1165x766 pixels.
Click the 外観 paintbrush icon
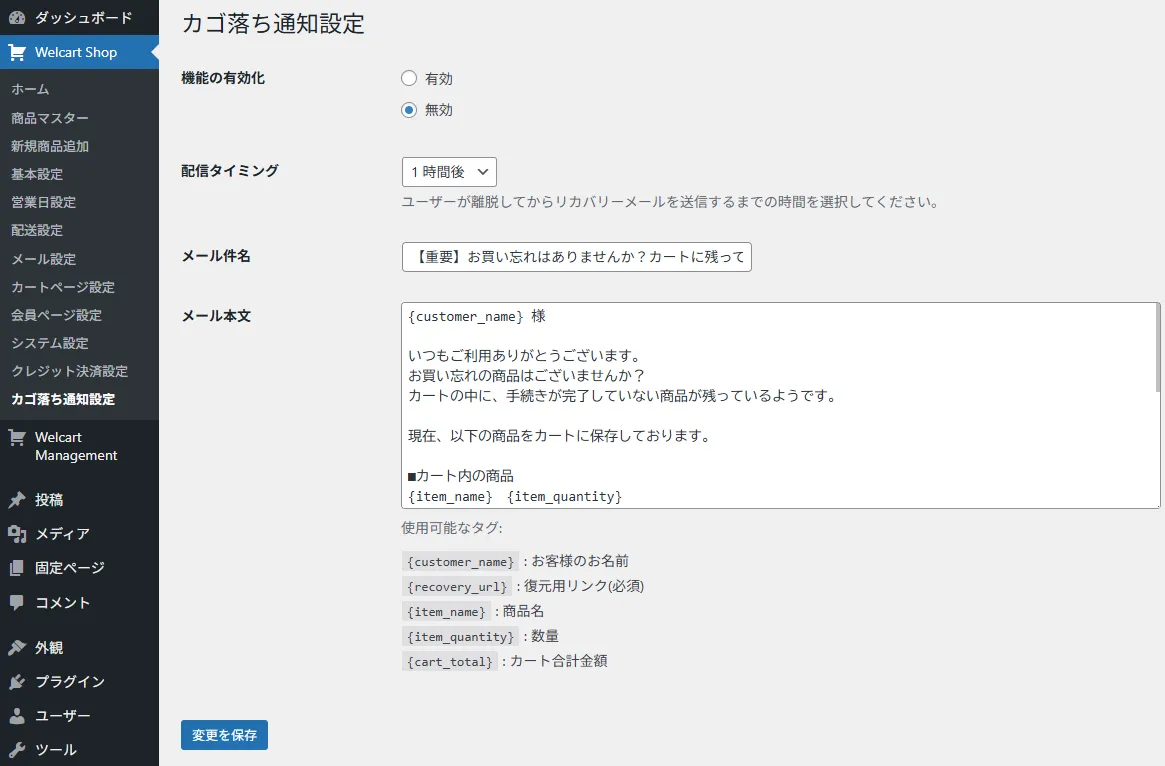(17, 648)
